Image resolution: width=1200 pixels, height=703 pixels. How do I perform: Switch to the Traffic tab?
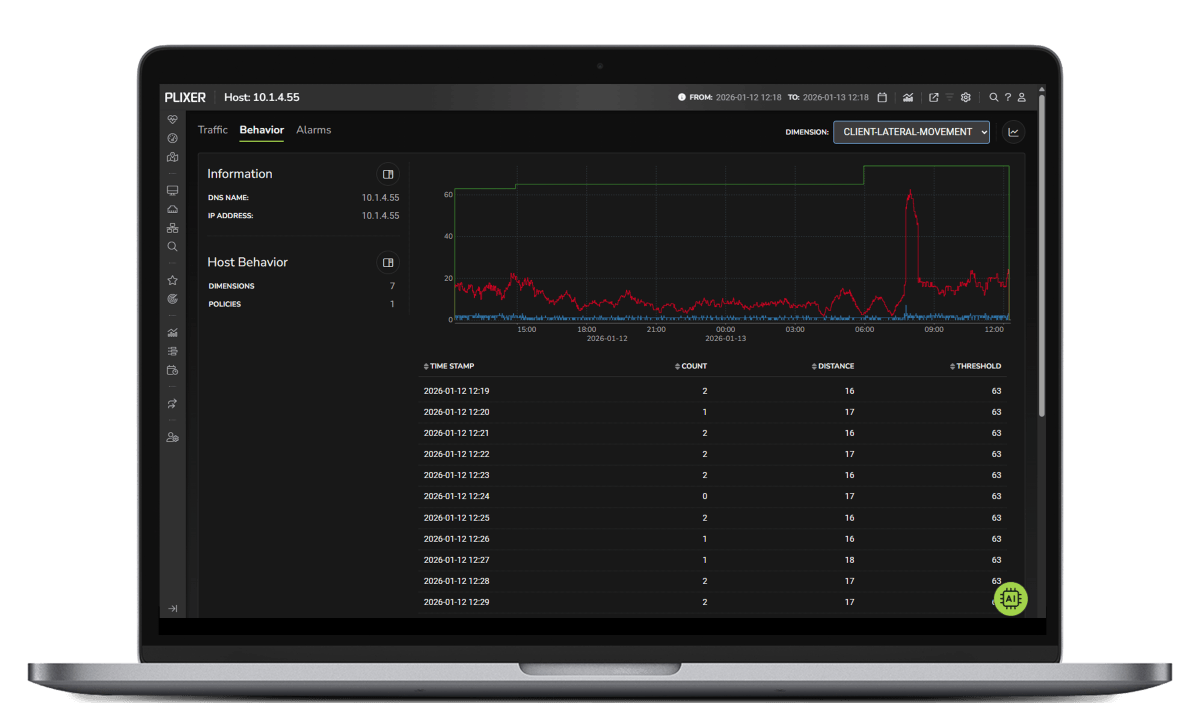213,130
